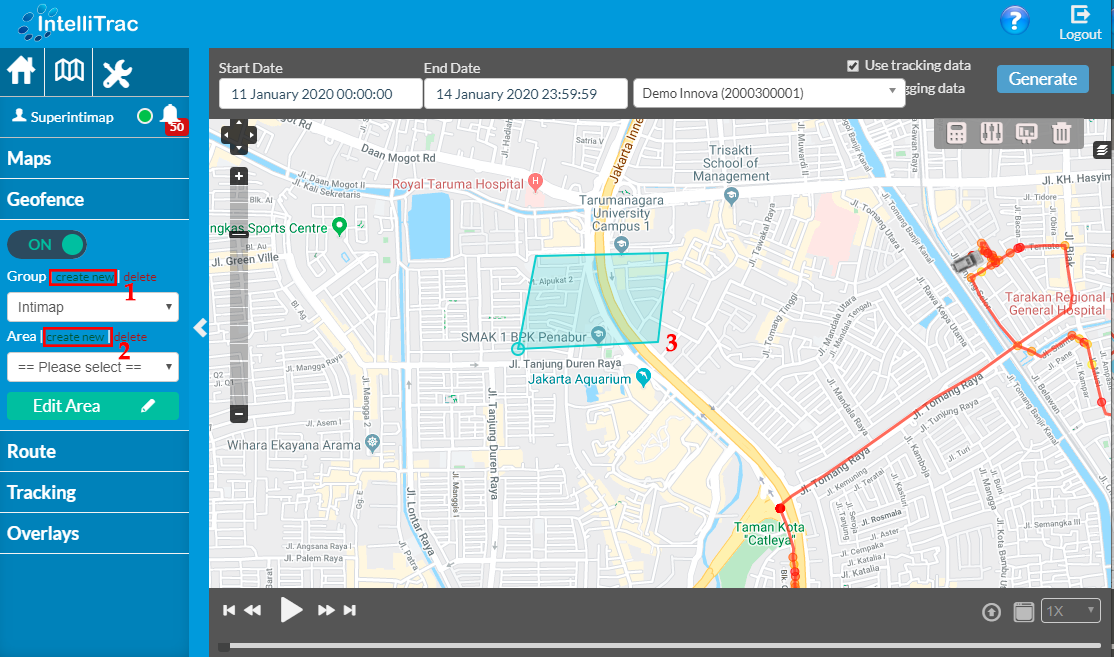Uncheck Use tracking data checkbox
The height and width of the screenshot is (657, 1114).
(x=853, y=66)
